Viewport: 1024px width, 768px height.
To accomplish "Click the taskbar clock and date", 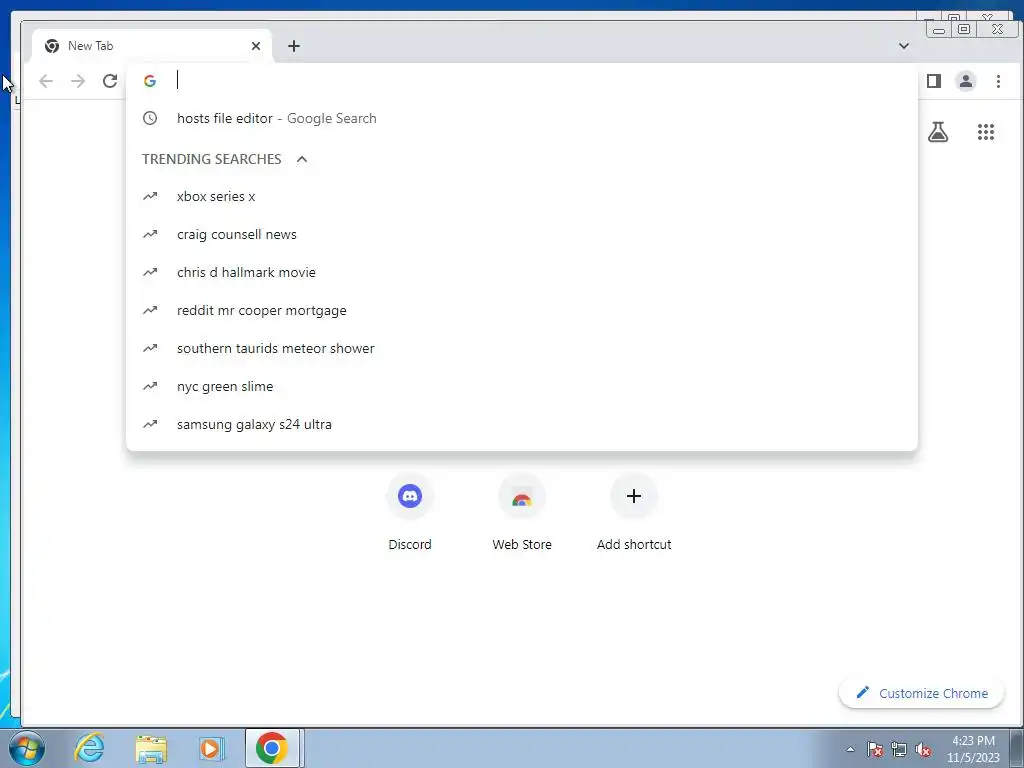I will [x=973, y=749].
